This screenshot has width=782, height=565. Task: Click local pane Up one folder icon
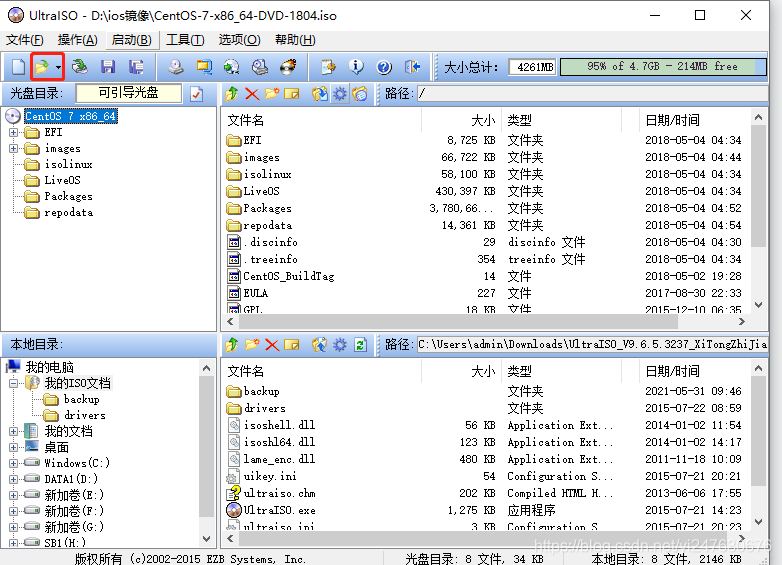click(x=231, y=345)
